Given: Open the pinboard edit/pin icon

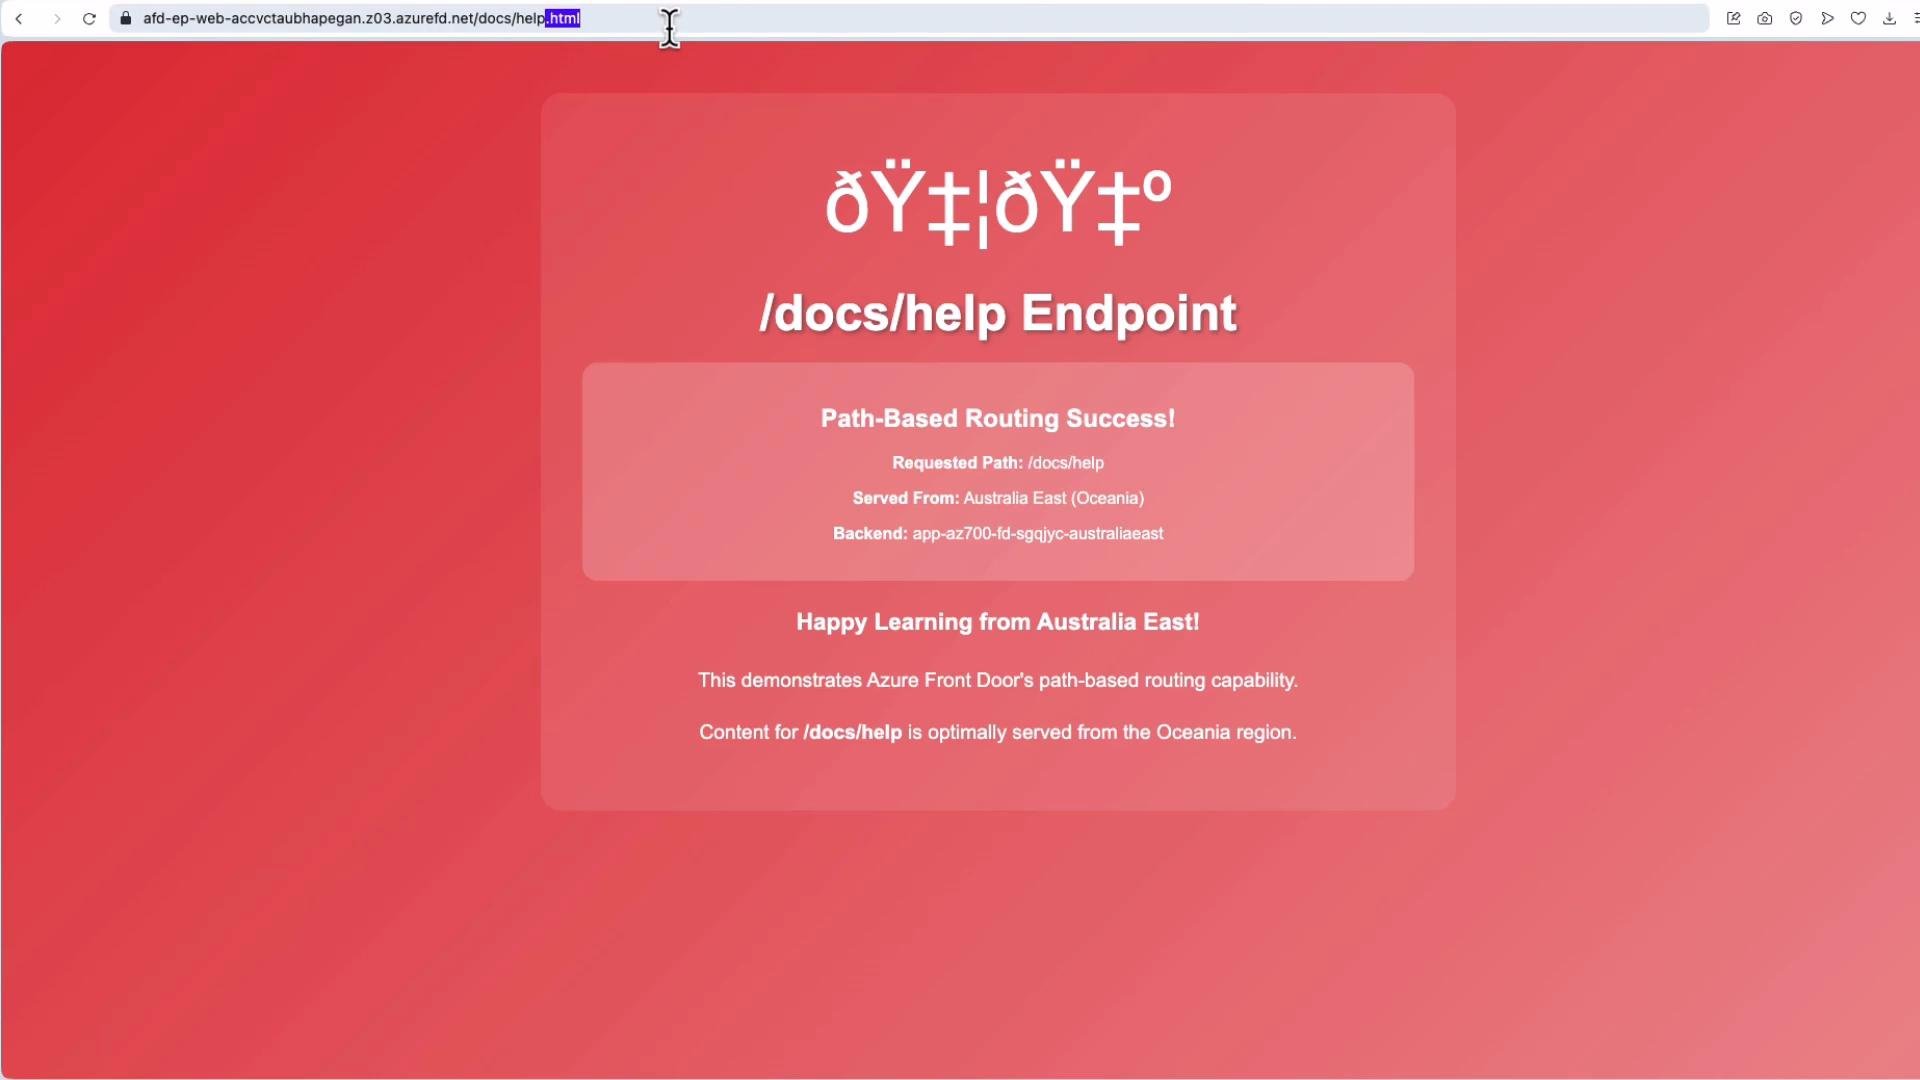Looking at the screenshot, I should point(1734,18).
